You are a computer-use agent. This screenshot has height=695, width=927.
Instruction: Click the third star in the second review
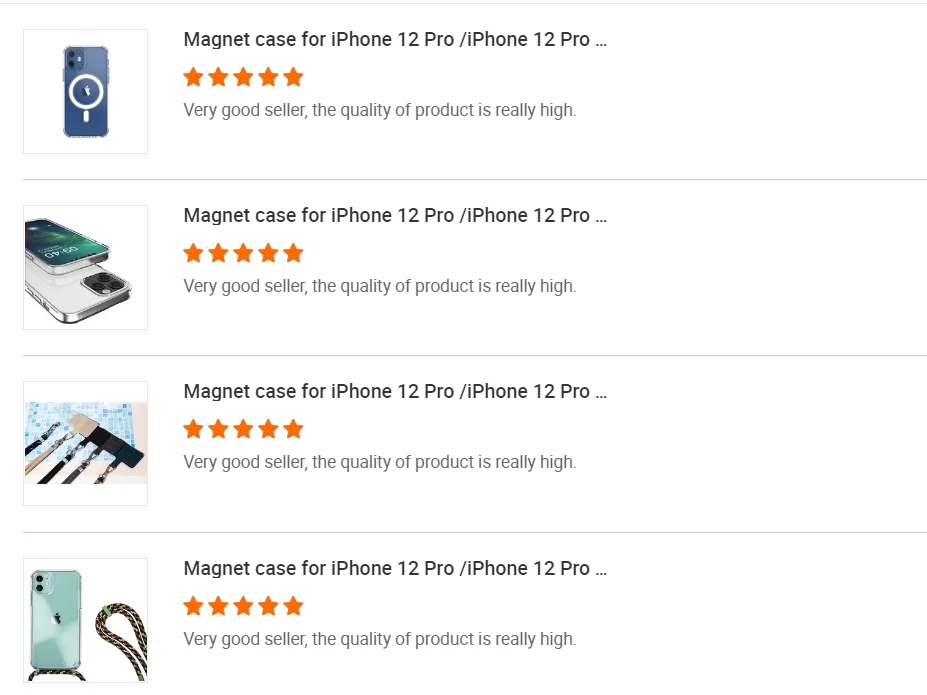click(x=243, y=253)
